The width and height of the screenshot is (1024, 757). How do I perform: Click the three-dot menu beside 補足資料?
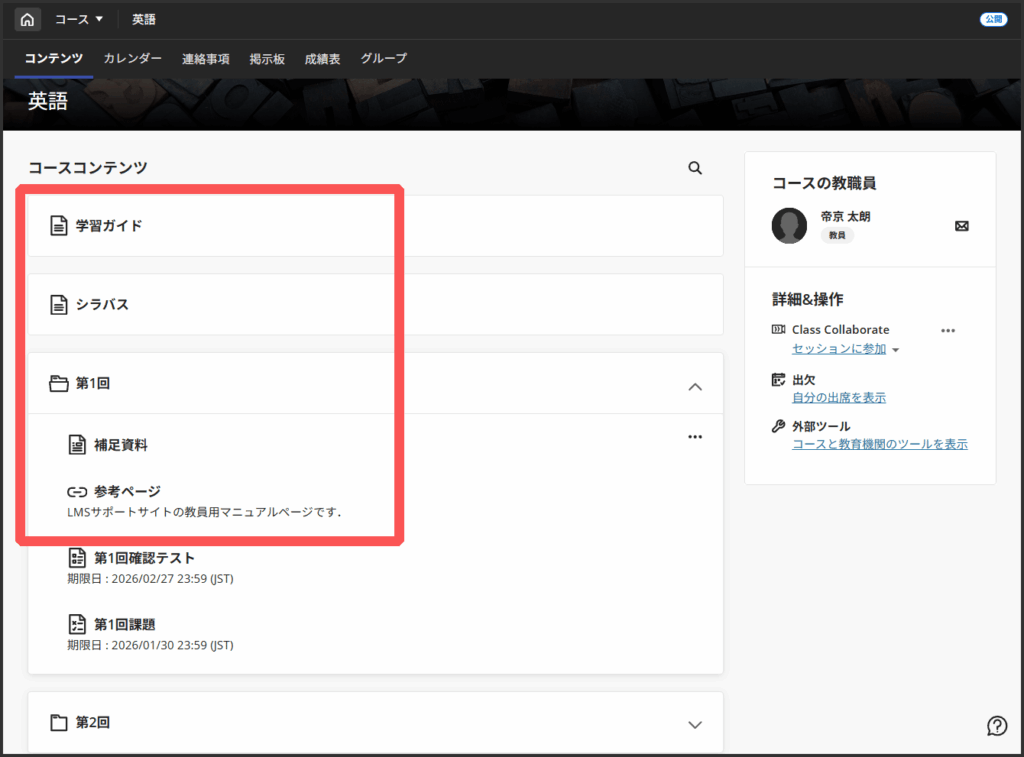(x=695, y=437)
